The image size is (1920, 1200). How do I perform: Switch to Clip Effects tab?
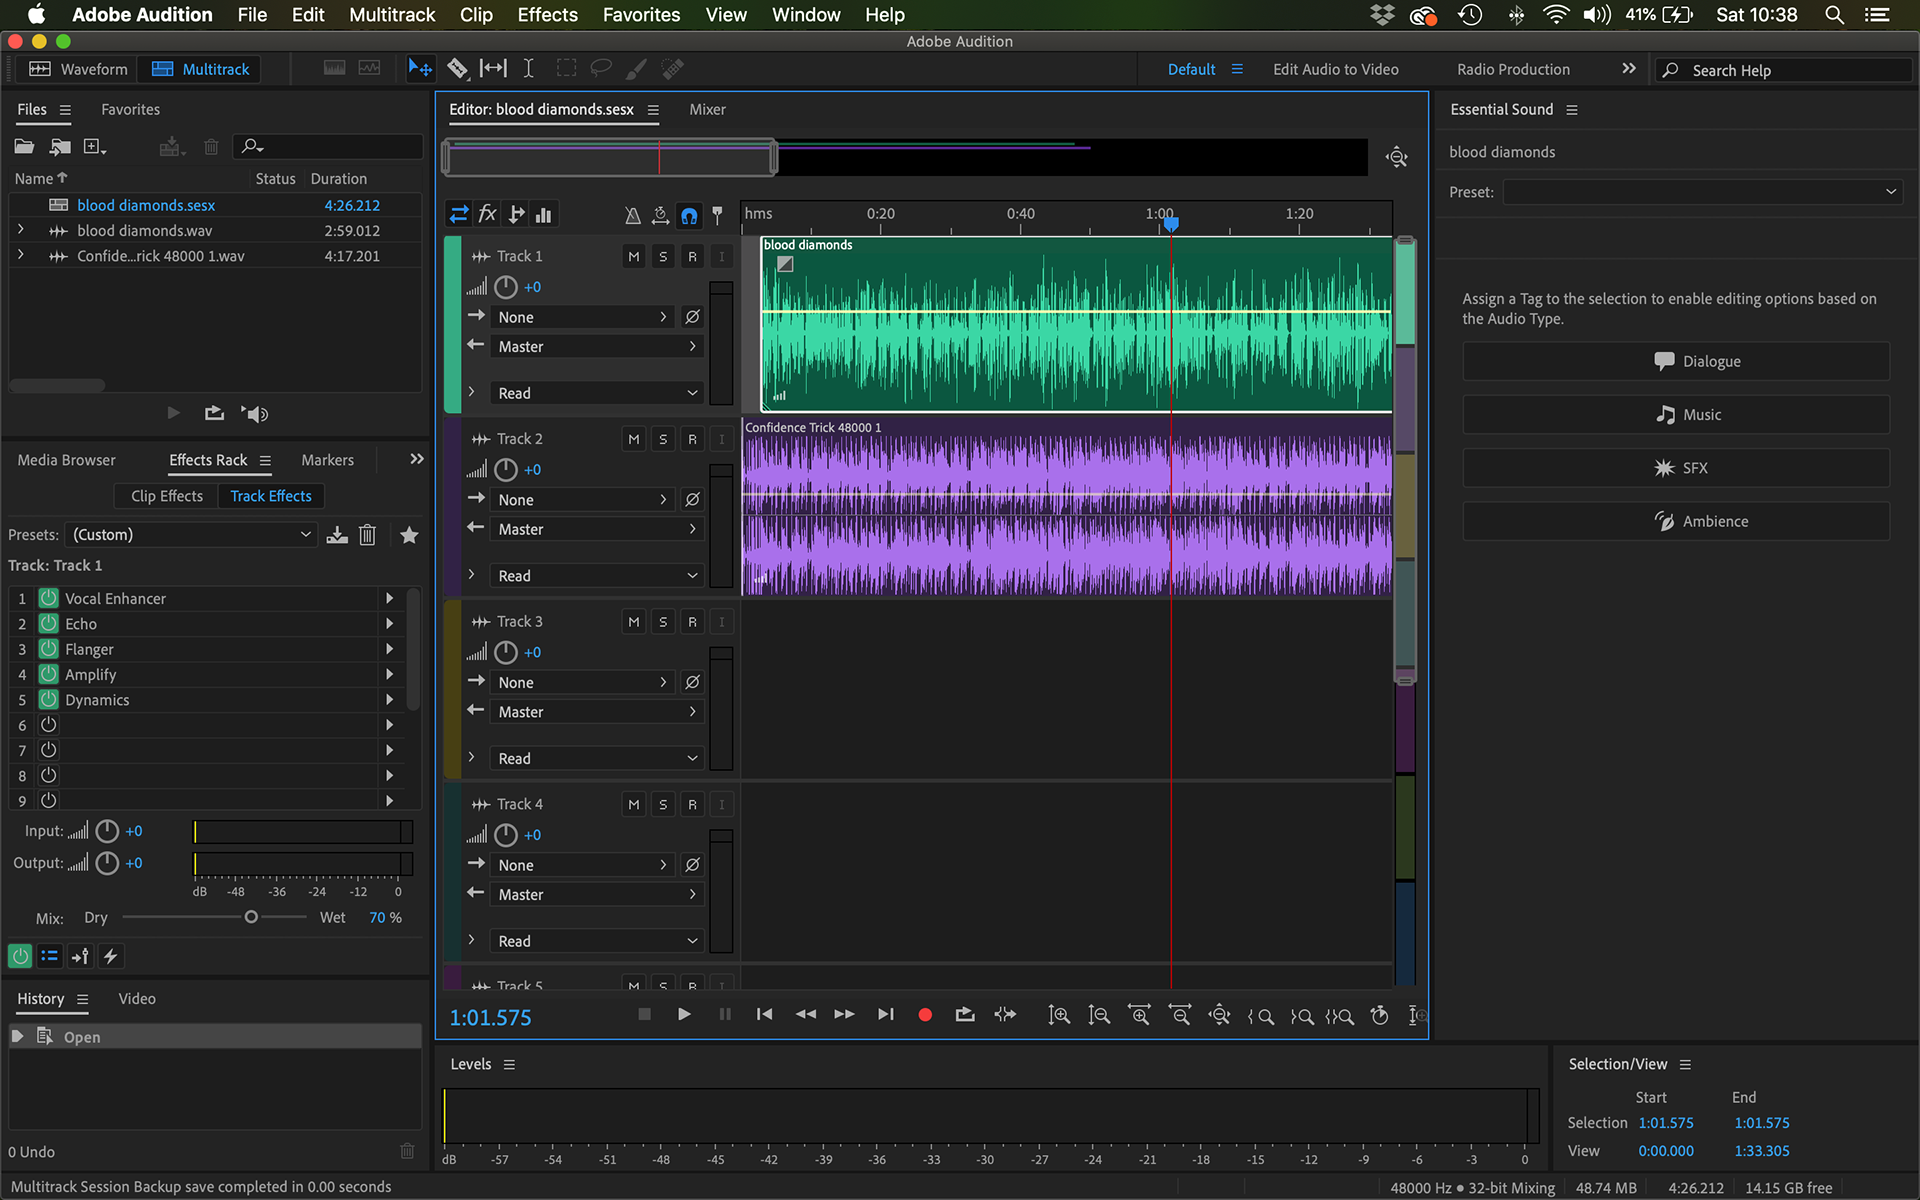point(166,496)
